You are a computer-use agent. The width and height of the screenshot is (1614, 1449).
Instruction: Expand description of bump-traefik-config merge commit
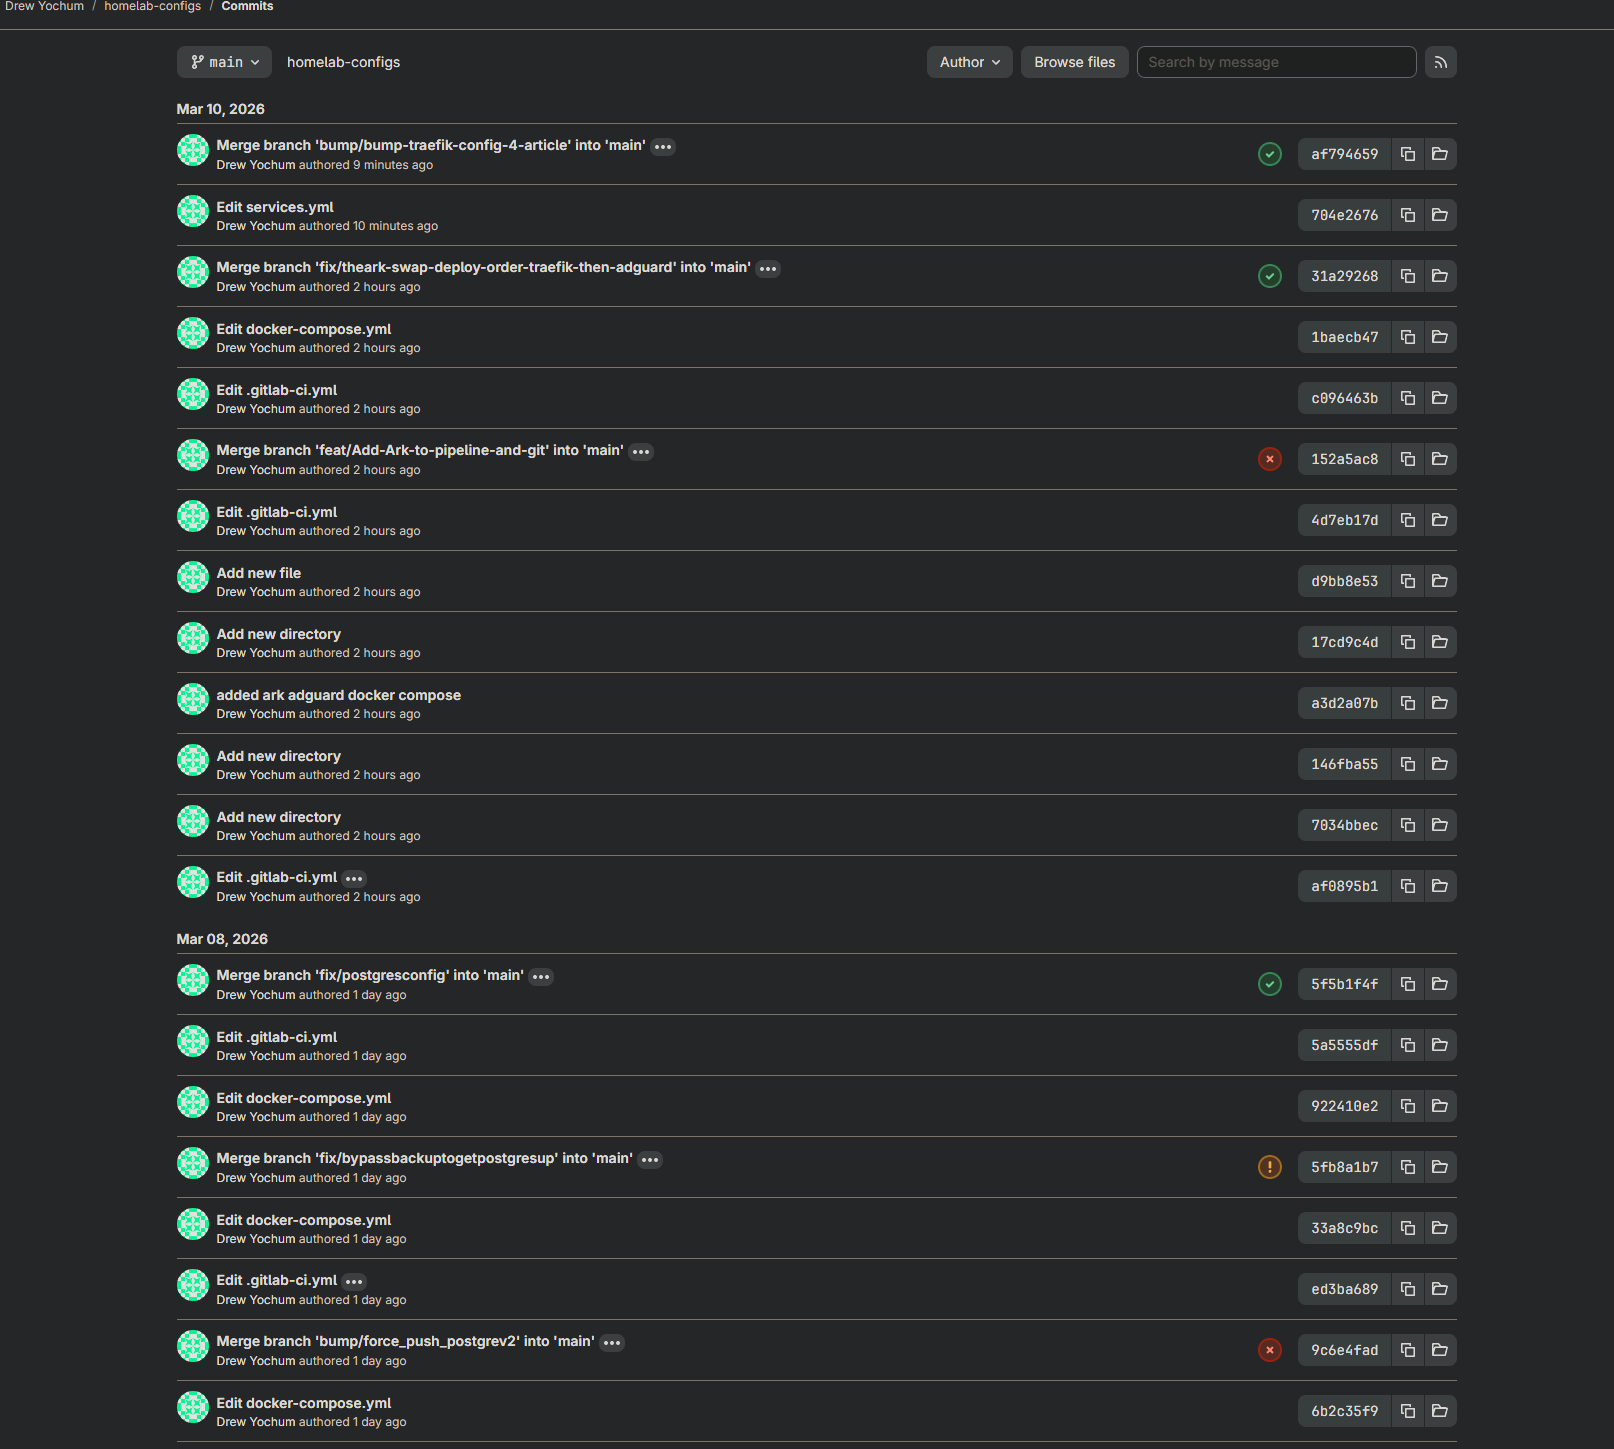tap(663, 147)
